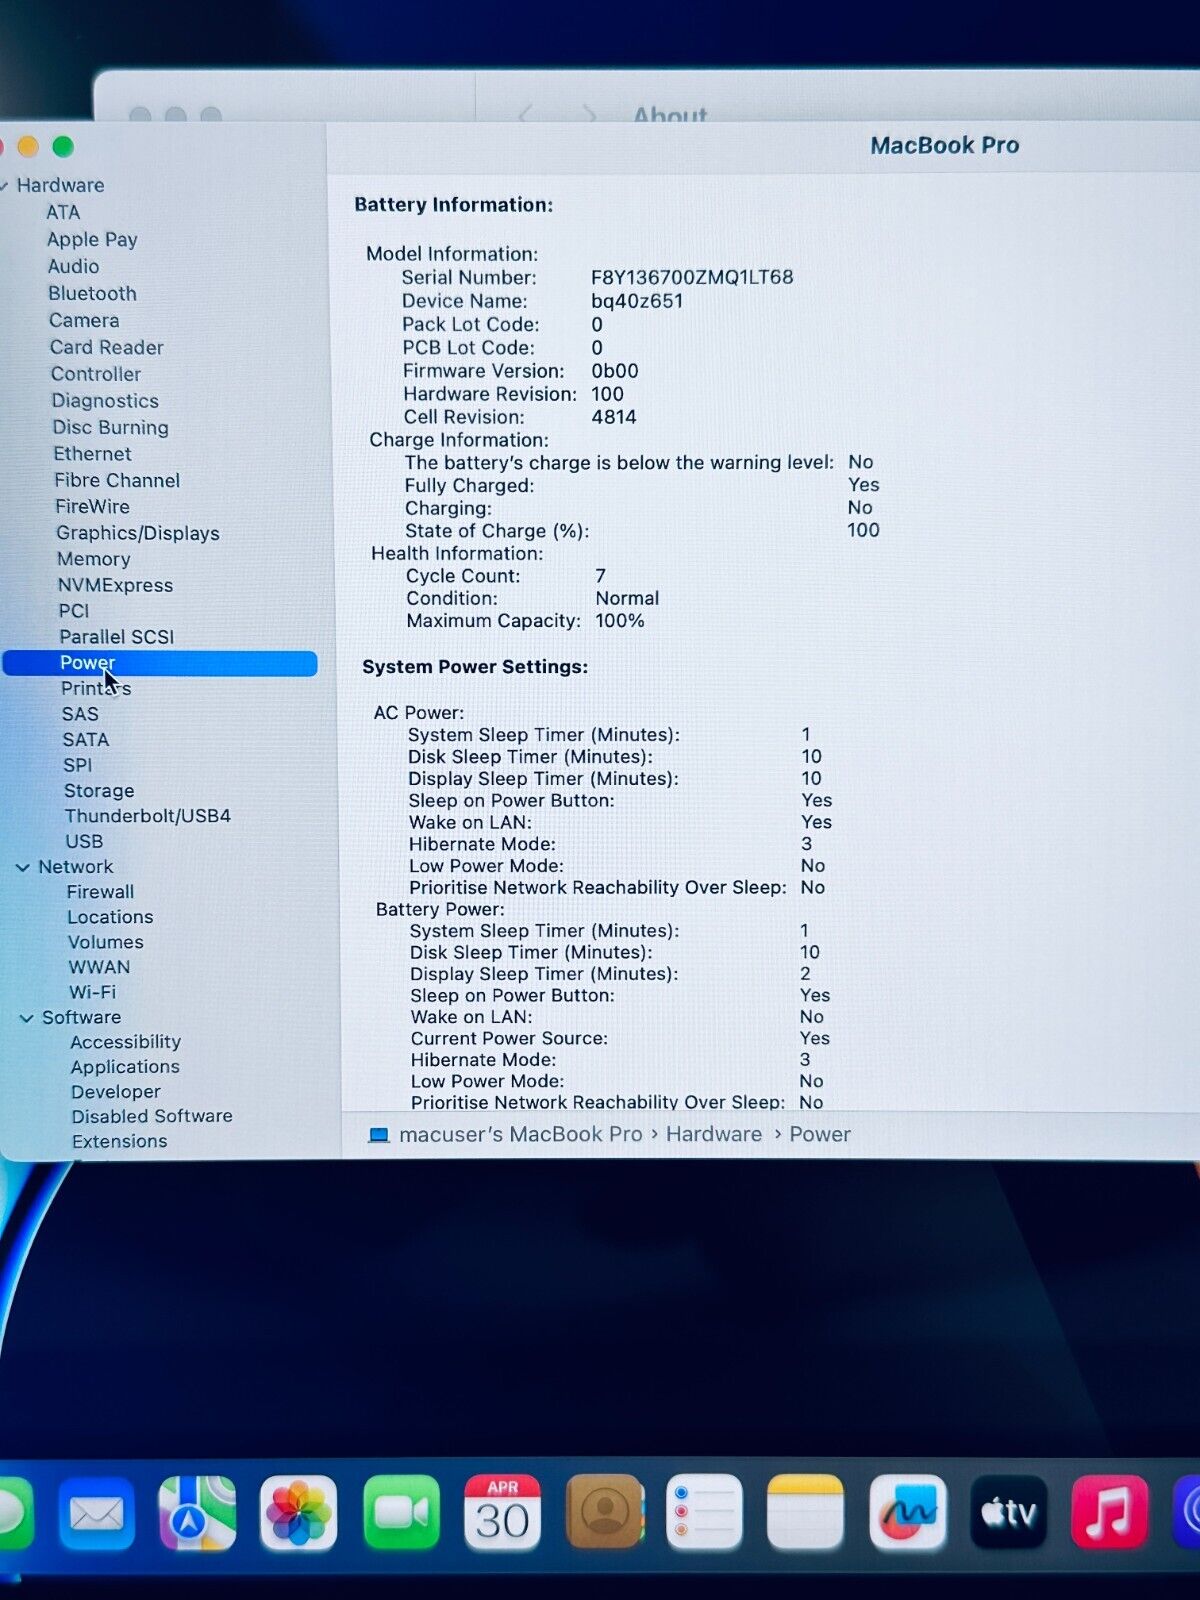The image size is (1200, 1600).
Task: Select Apple Pay in sidebar
Action: click(x=92, y=239)
